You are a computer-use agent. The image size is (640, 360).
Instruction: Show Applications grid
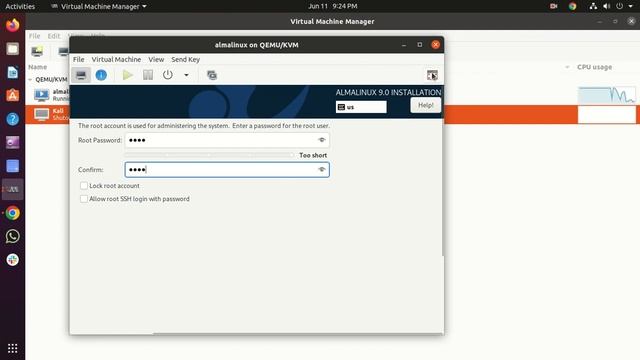pyautogui.click(x=13, y=348)
